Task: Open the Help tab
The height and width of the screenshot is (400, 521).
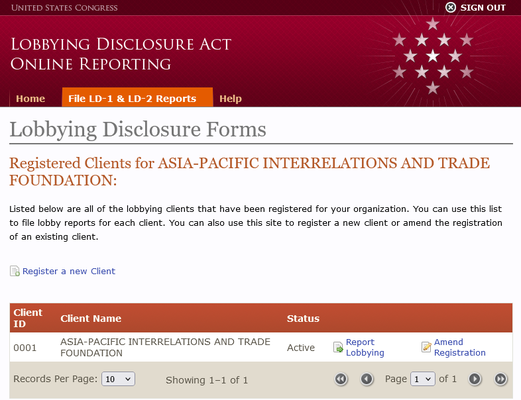Action: 230,99
